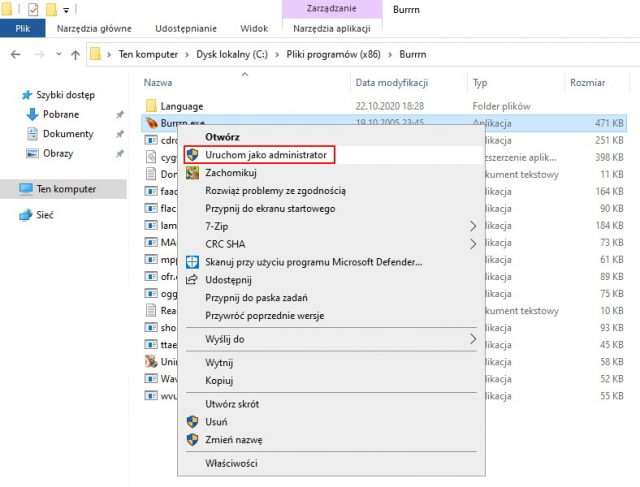The image size is (640, 487).
Task: Click Dysk lokalny (C:) breadcrumb
Action: coord(232,54)
